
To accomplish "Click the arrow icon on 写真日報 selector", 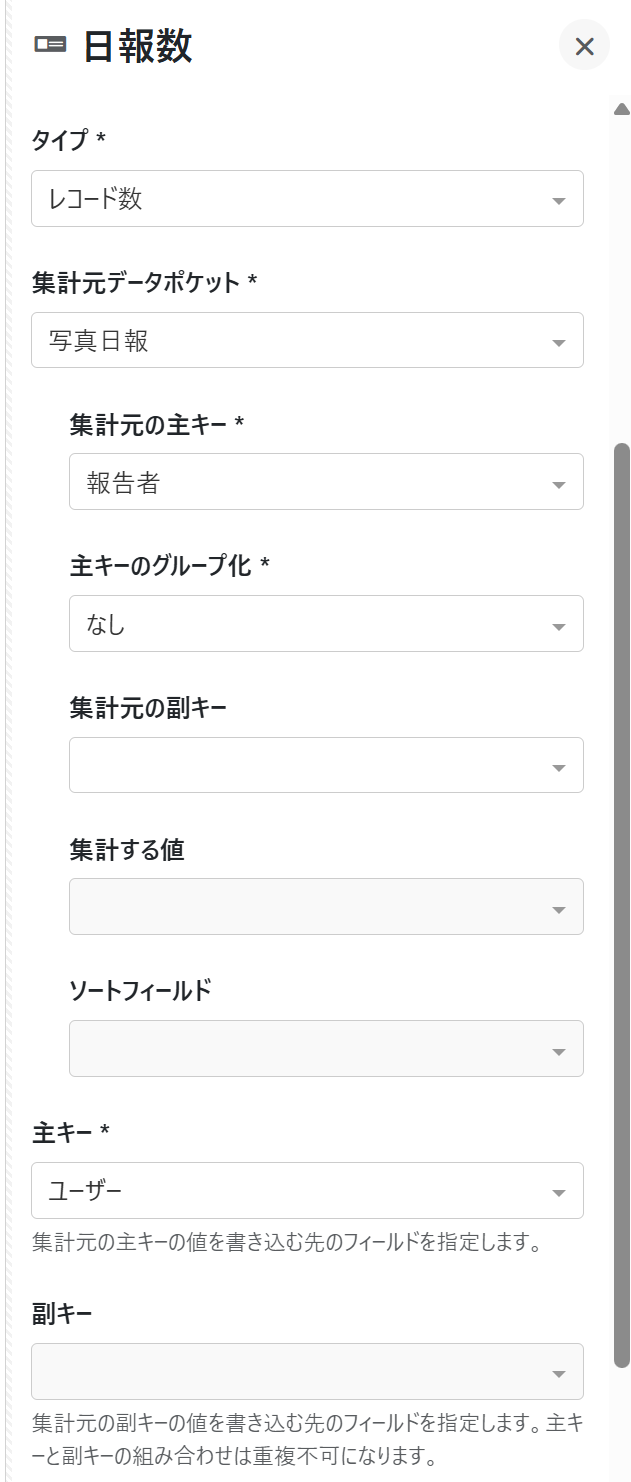I will click(x=559, y=343).
